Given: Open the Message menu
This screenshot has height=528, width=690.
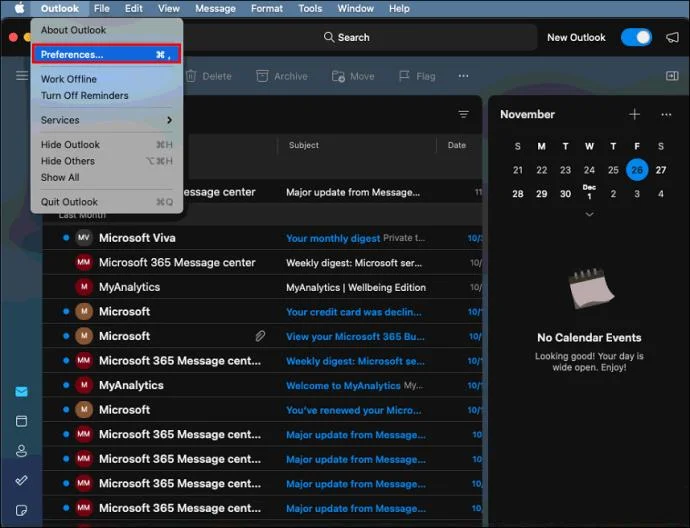Looking at the screenshot, I should click(215, 8).
